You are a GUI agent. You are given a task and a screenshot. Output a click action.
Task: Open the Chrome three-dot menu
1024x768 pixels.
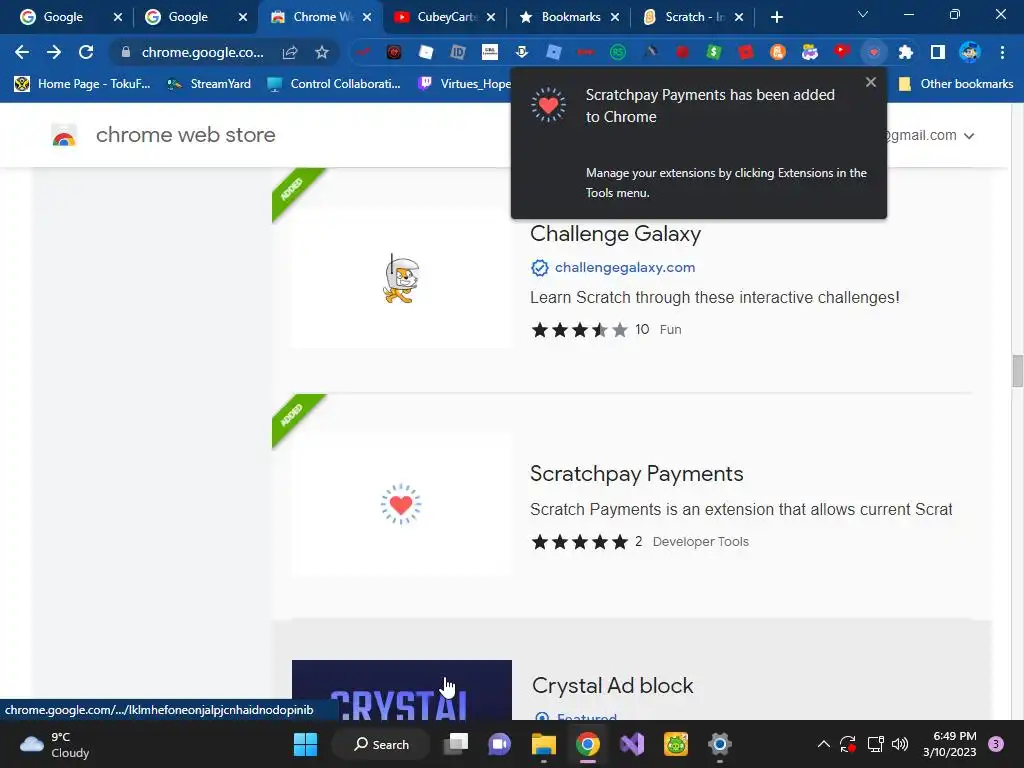[x=1002, y=52]
